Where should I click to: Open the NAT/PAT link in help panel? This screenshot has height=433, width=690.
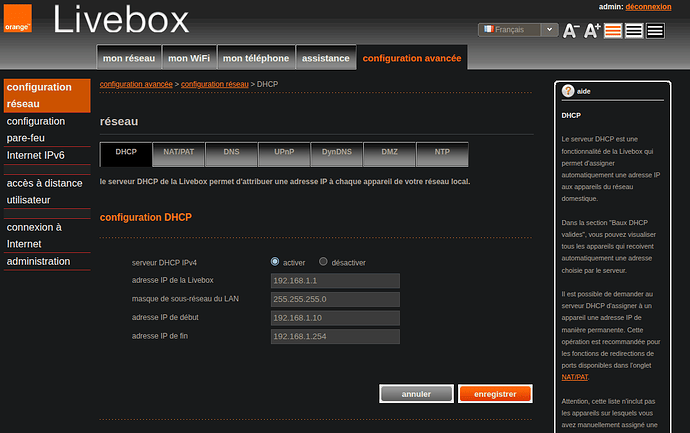[575, 377]
